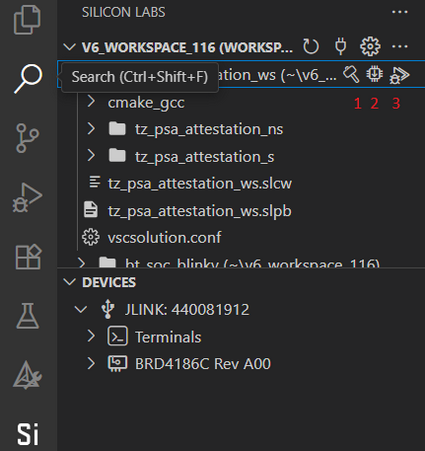The width and height of the screenshot is (425, 451).
Task: Expand the Terminals node
Action: pos(91,336)
